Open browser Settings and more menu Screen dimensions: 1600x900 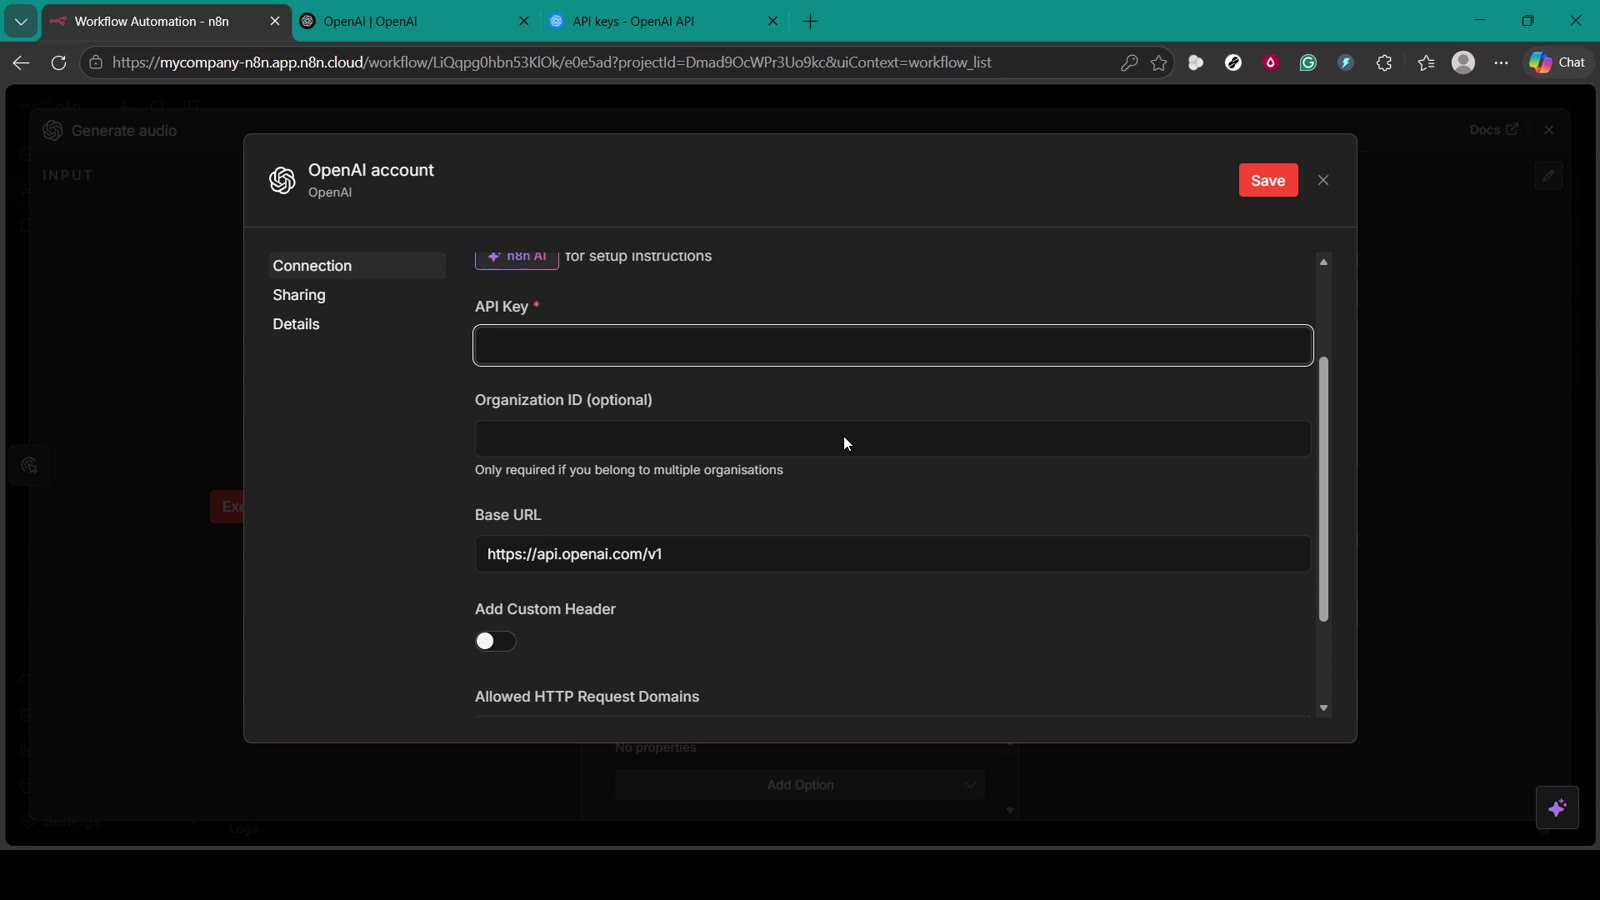1501,62
